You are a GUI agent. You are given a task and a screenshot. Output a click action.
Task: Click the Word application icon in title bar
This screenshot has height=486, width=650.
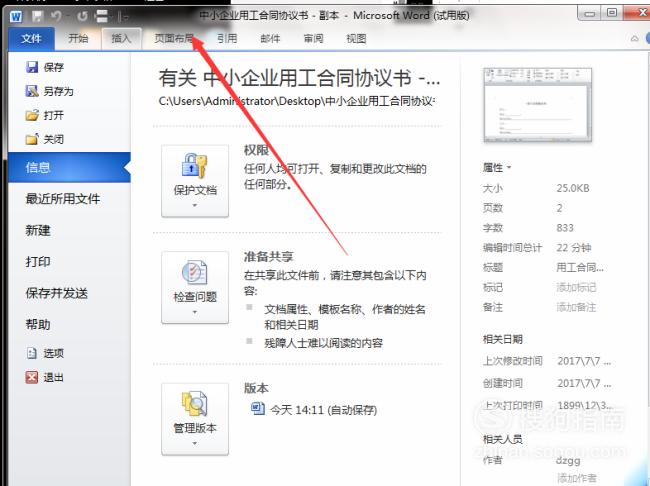click(x=16, y=17)
